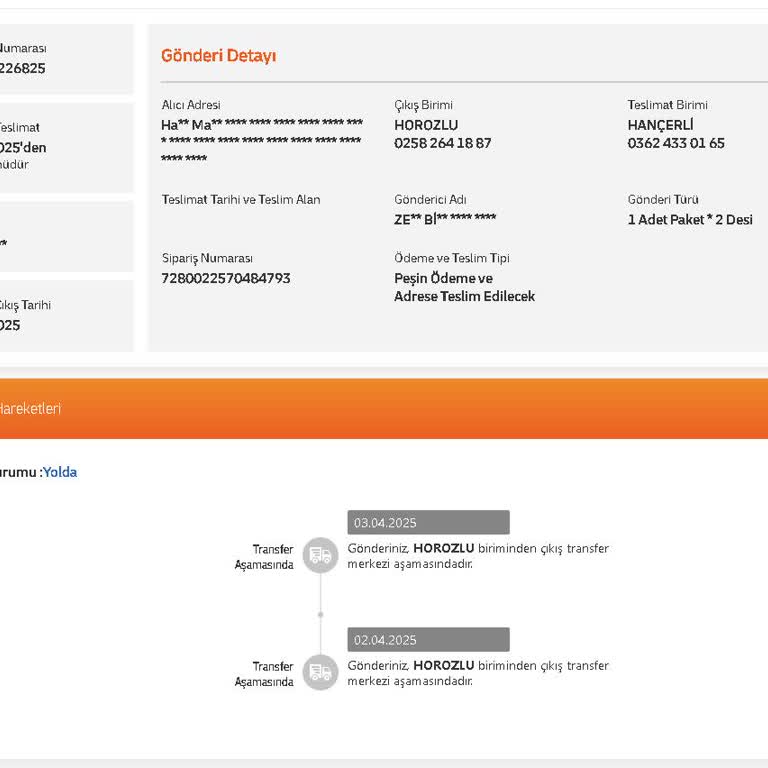Click Transfer Aşamasında label for 02.04.2025

tap(264, 674)
